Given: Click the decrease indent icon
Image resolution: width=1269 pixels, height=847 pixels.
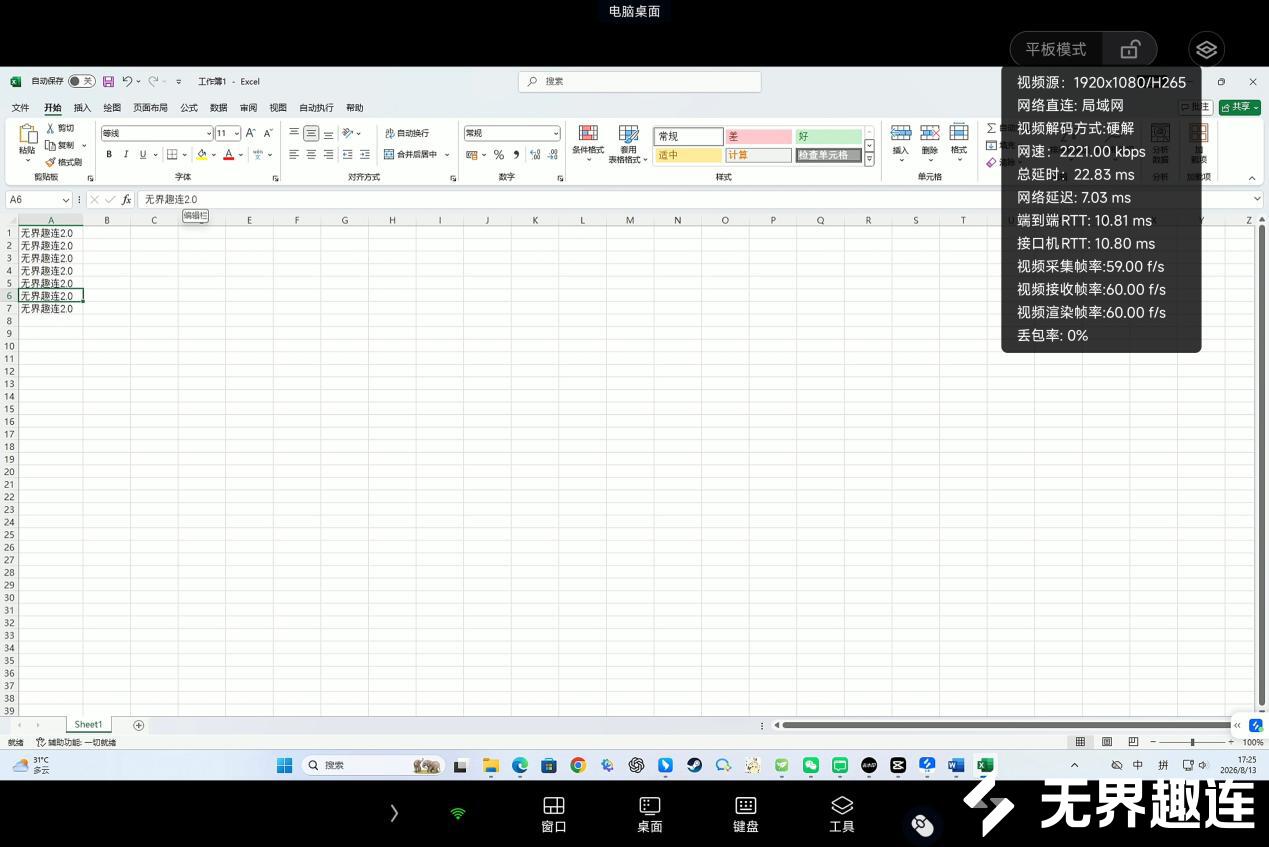Looking at the screenshot, I should pyautogui.click(x=347, y=155).
